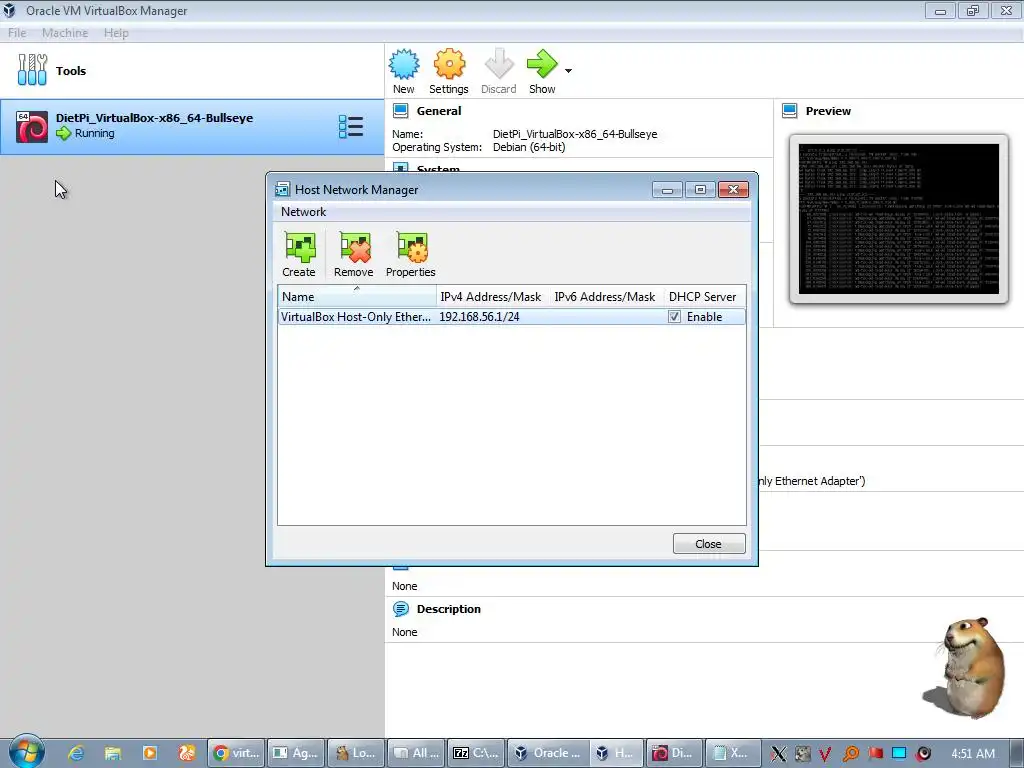1024x768 pixels.
Task: Click 192.168.56.1/24 address cell
Action: 479,317
